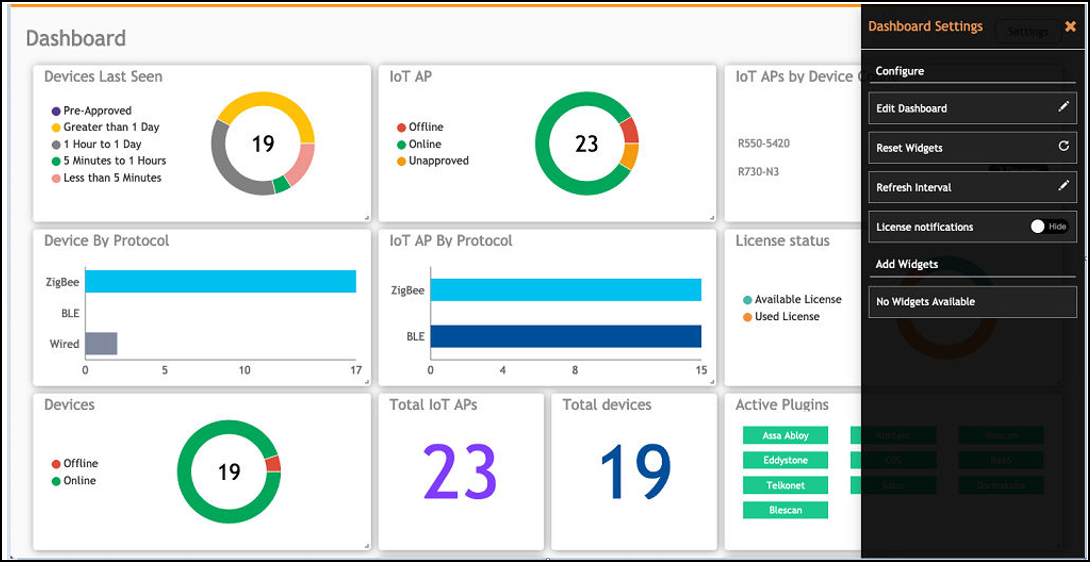Toggle Online legend entry in IoT AP widget
Image resolution: width=1090 pixels, height=562 pixels.
pyautogui.click(x=419, y=144)
